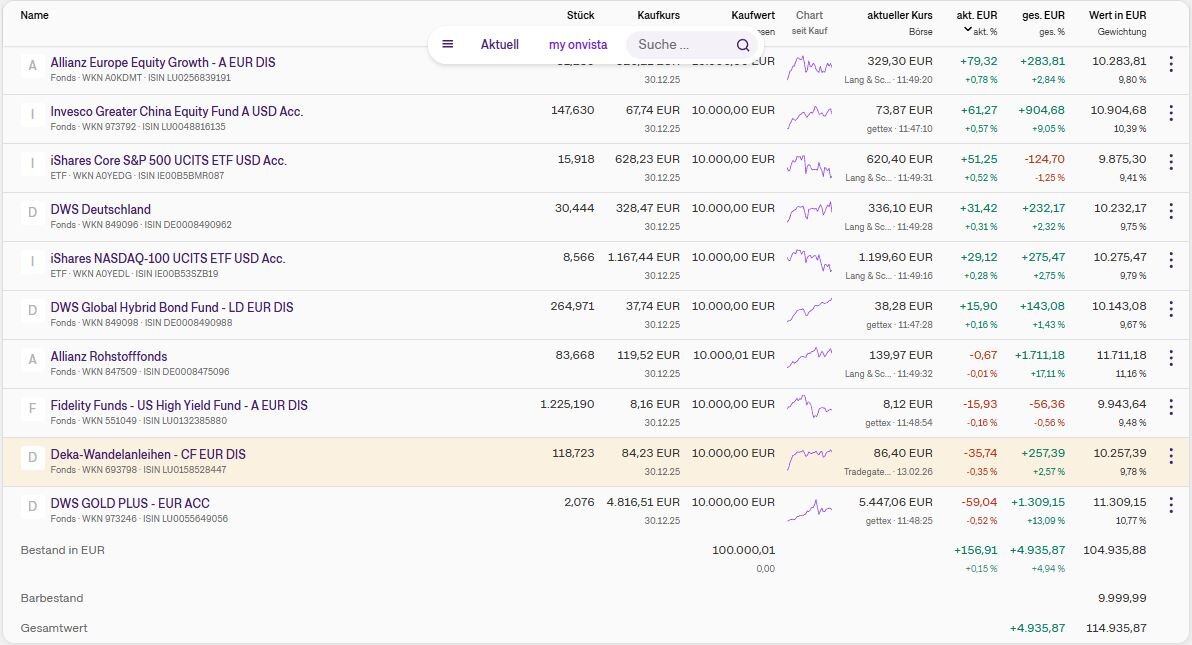Viewport: 1192px width, 645px height.
Task: Click the magnifier search icon
Action: (743, 45)
